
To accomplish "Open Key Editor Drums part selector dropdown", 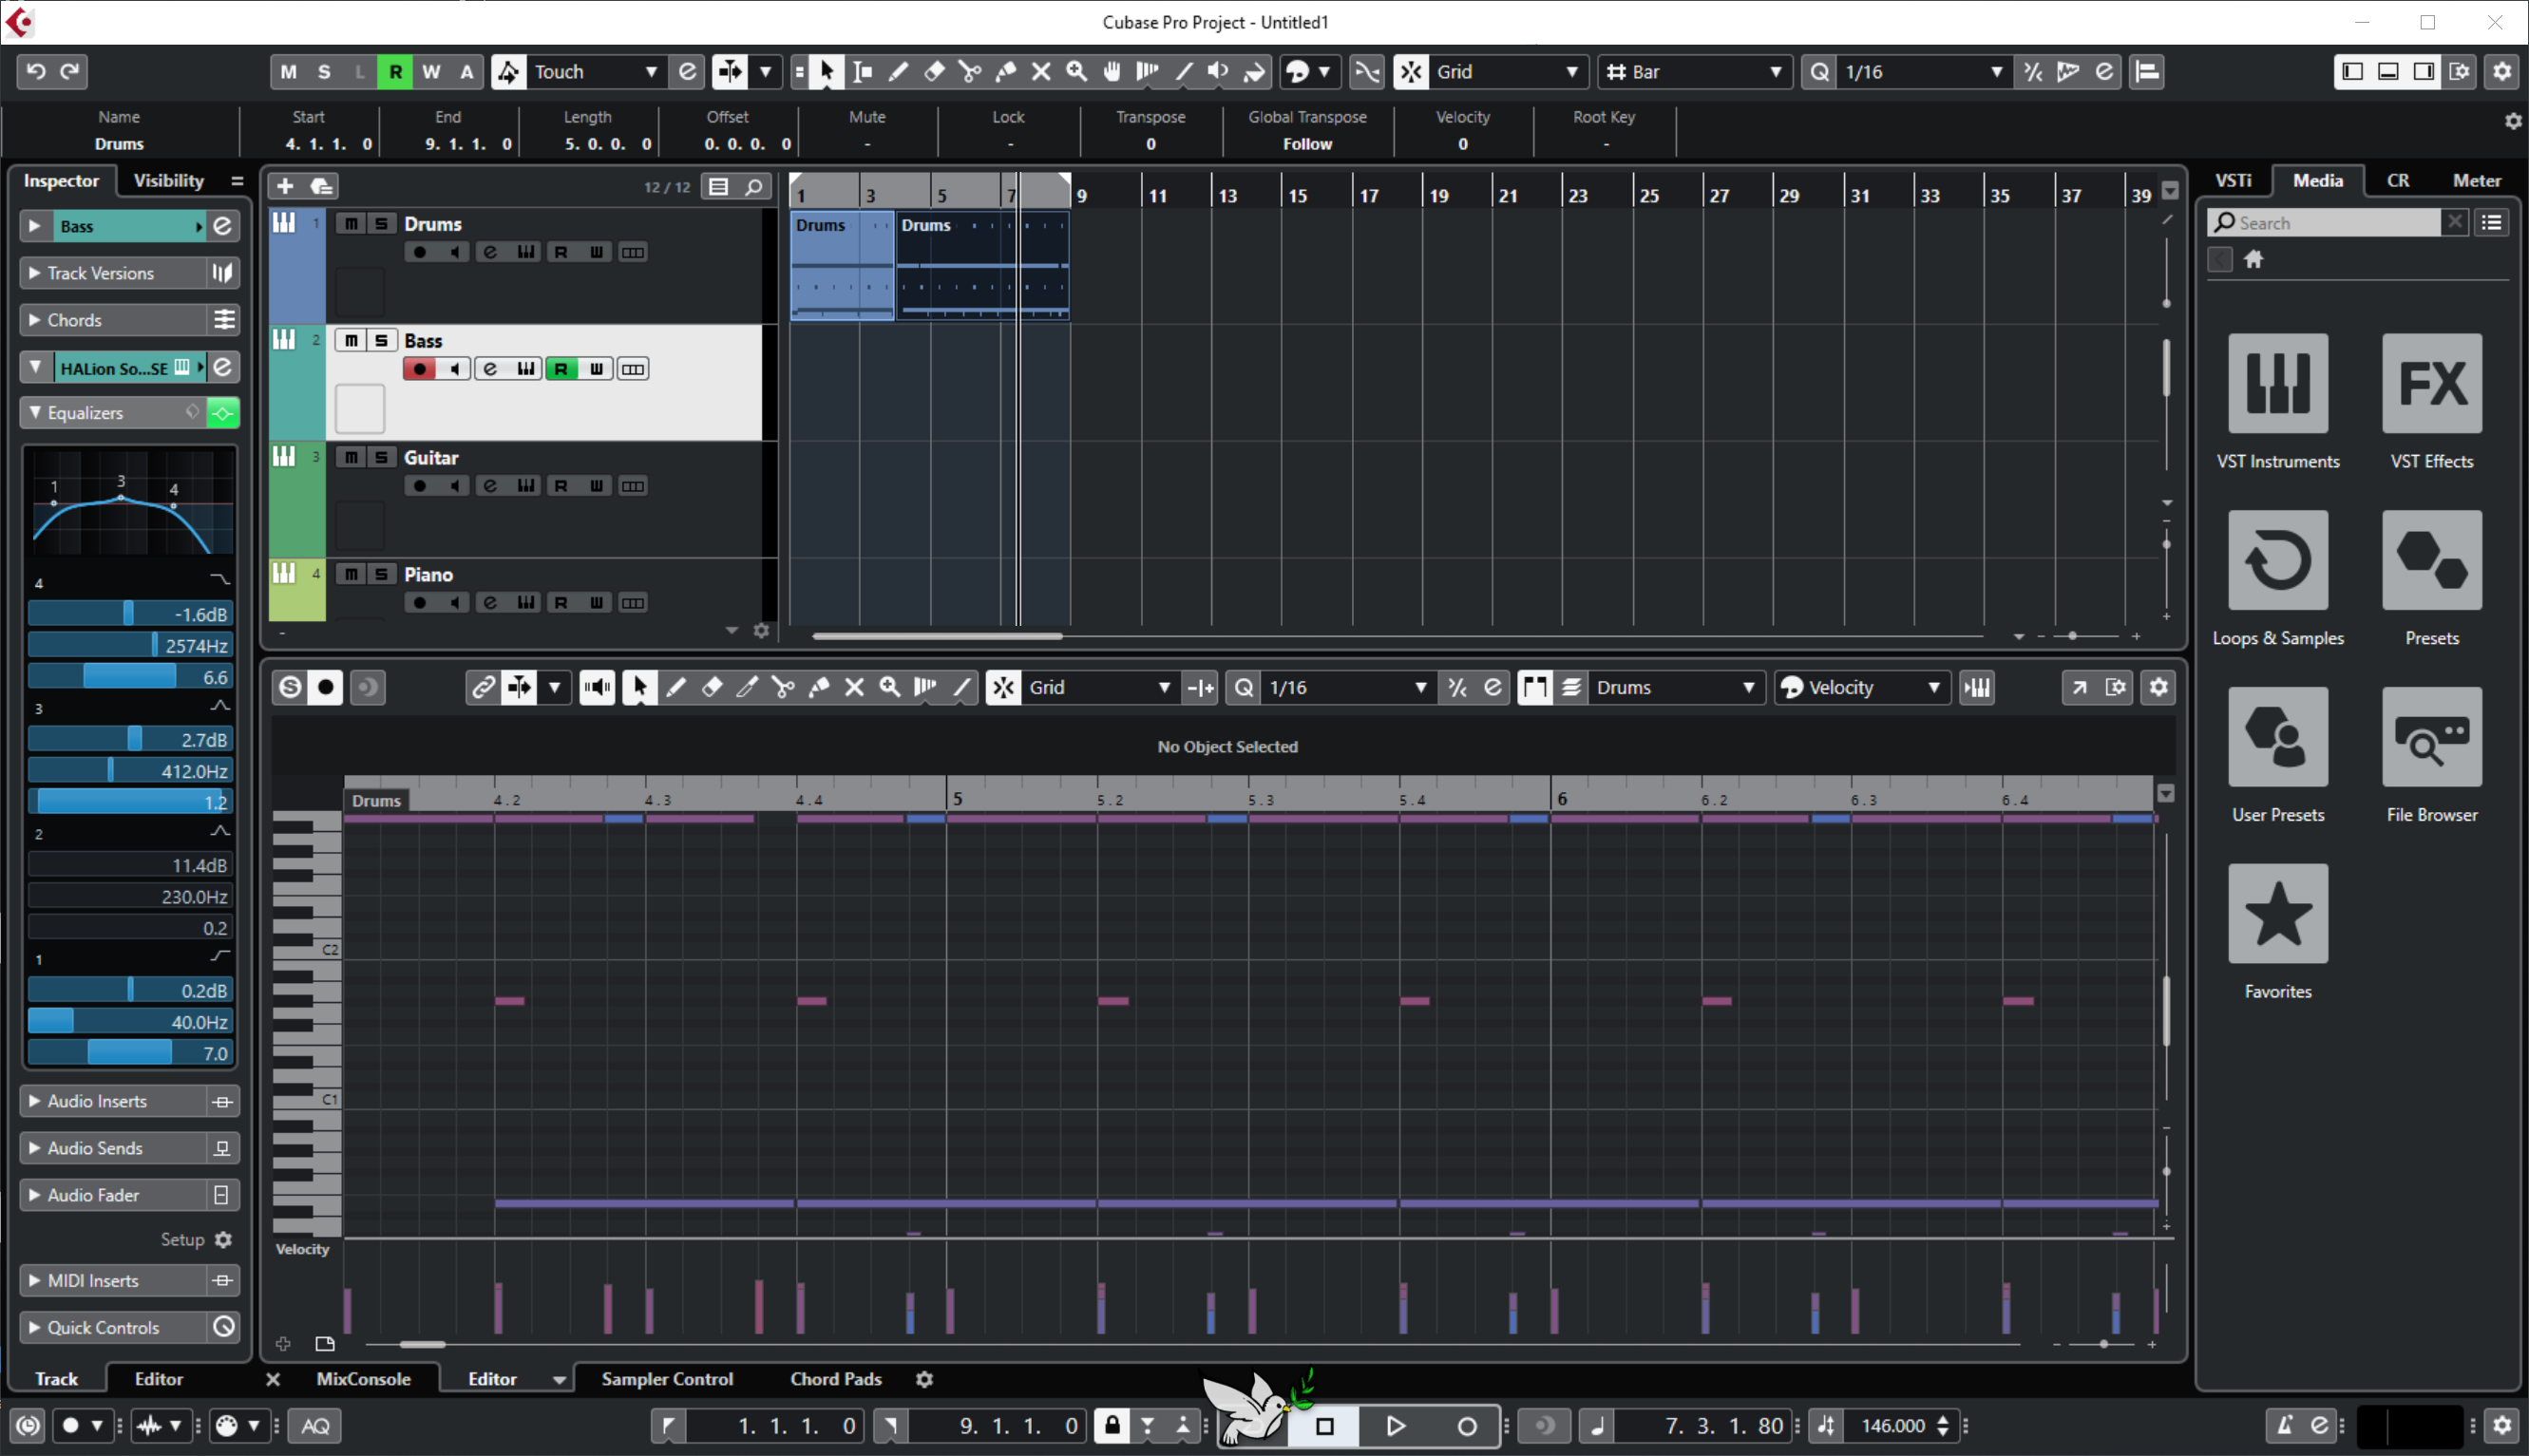I will [x=1675, y=687].
